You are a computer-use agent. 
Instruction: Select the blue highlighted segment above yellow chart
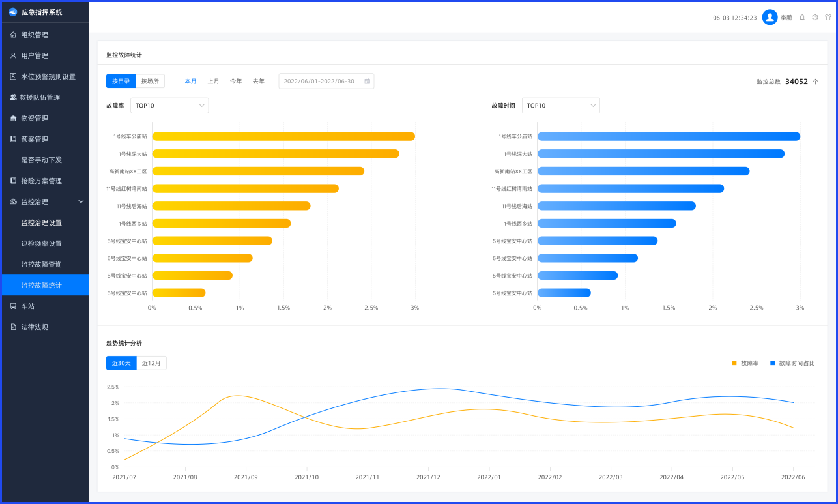point(120,81)
